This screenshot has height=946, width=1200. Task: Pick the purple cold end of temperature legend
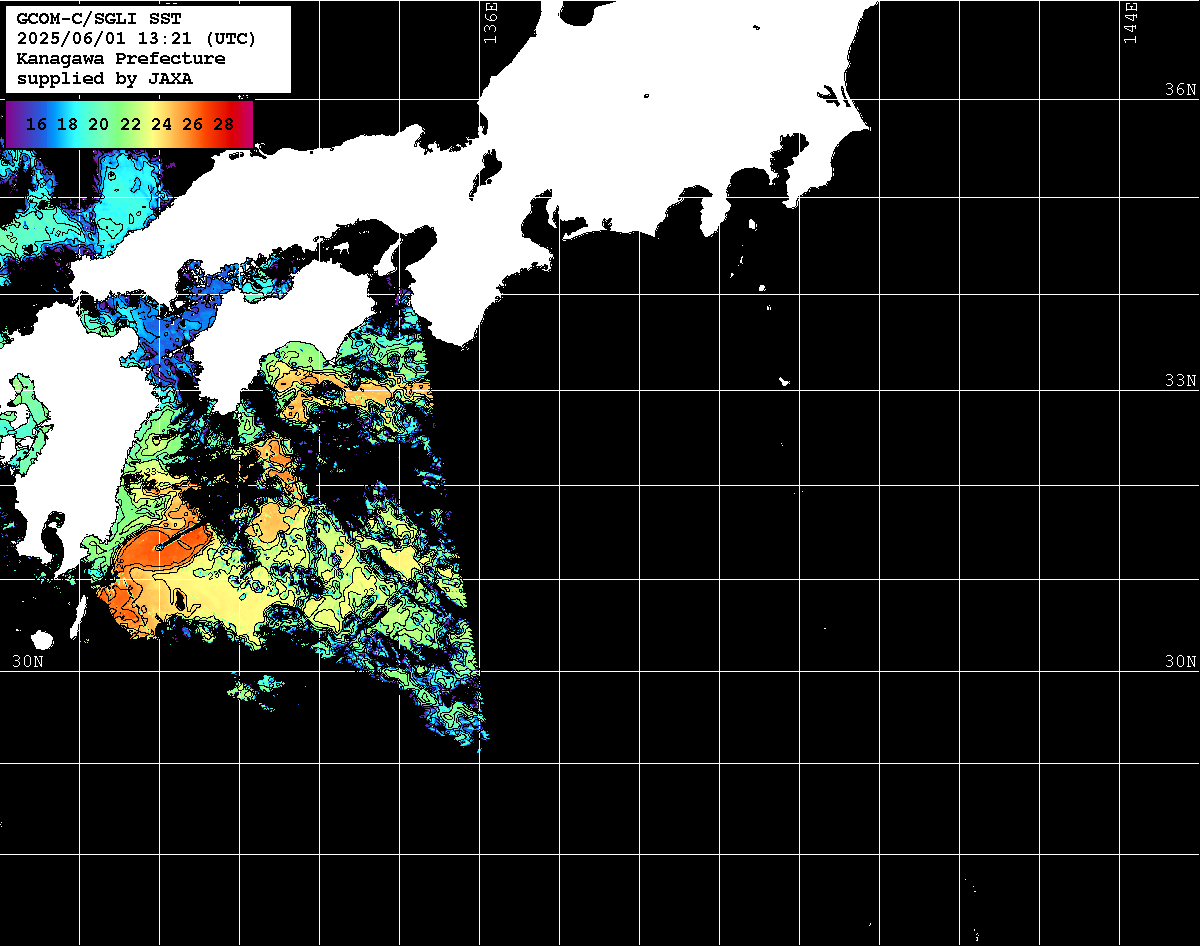pos(13,124)
